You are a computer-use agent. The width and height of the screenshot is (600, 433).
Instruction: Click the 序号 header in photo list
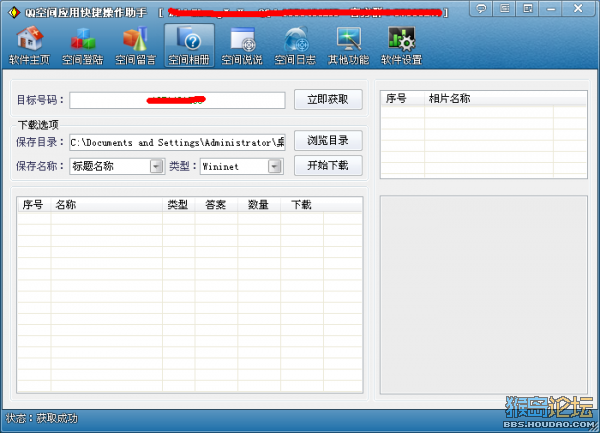402,99
